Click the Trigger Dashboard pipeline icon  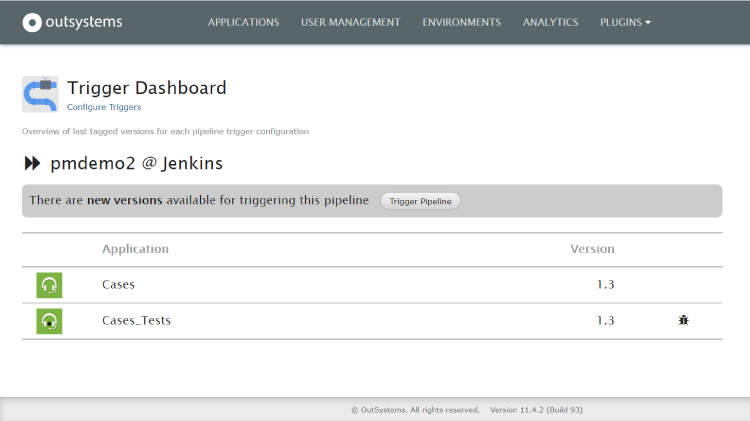39,94
